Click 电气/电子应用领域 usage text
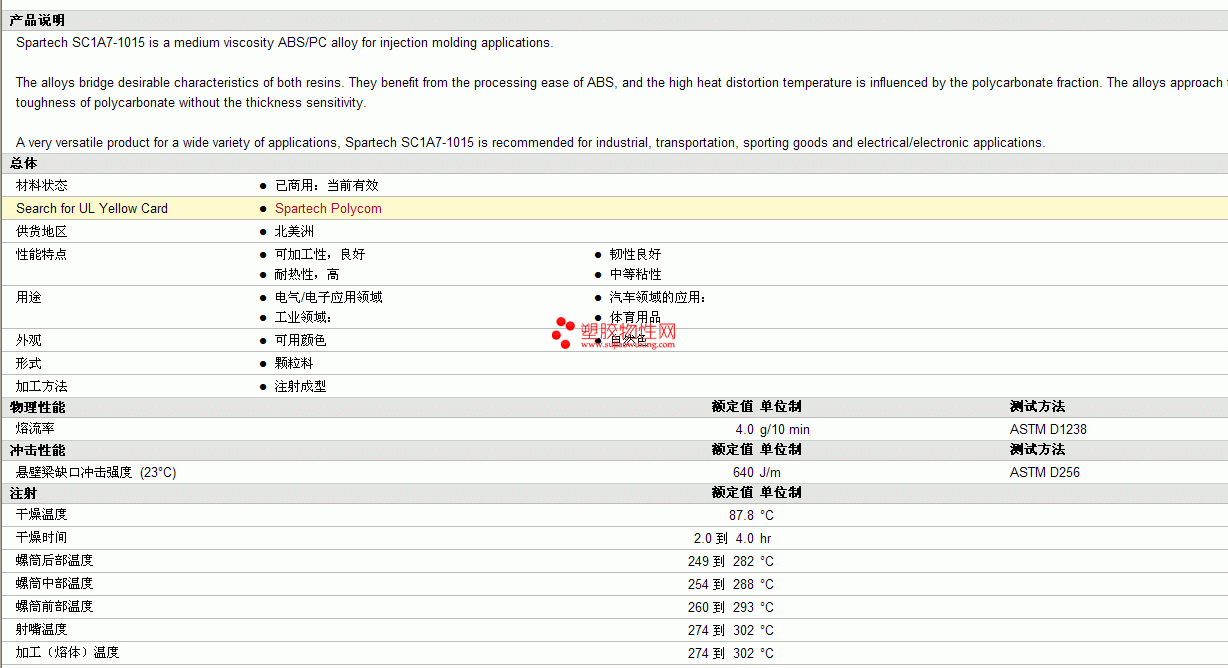1228x668 pixels. [x=329, y=298]
